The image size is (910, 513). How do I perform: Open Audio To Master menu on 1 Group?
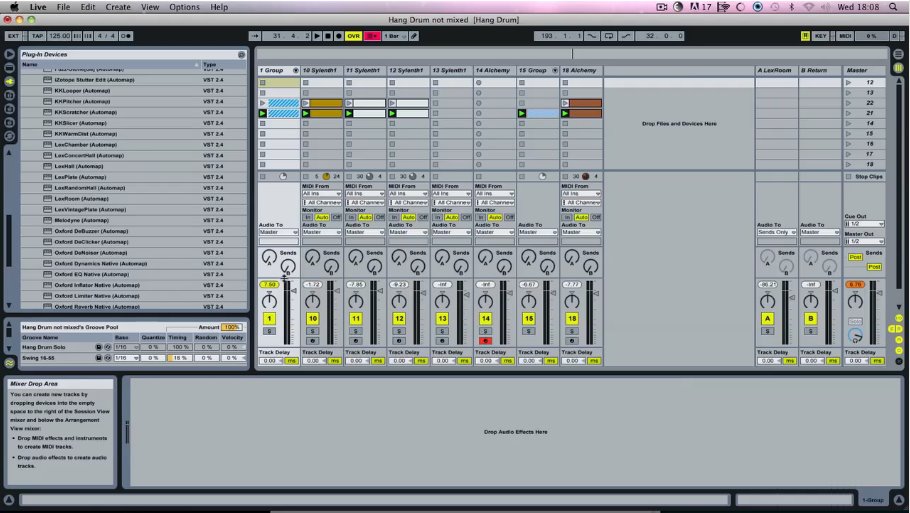278,232
